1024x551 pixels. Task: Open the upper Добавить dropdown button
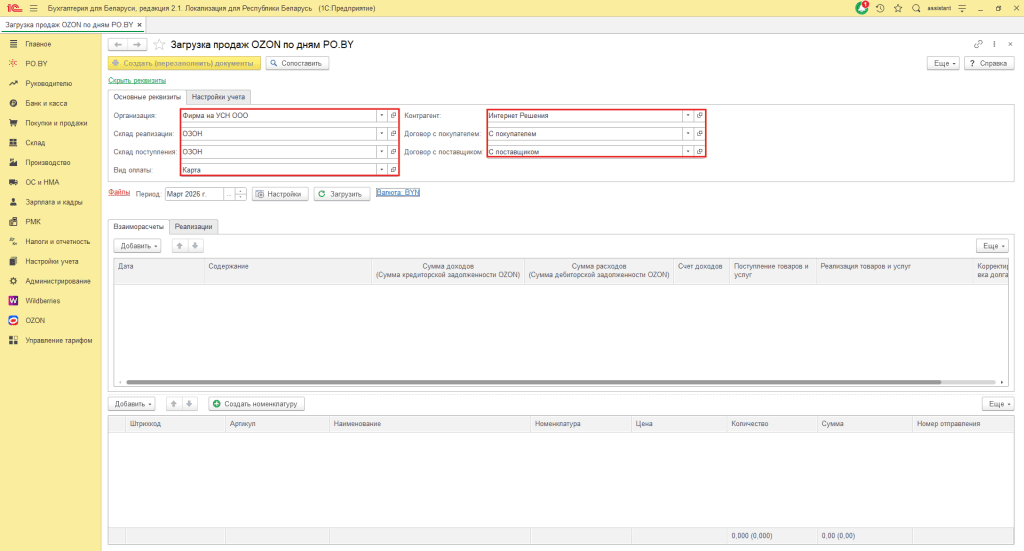137,246
